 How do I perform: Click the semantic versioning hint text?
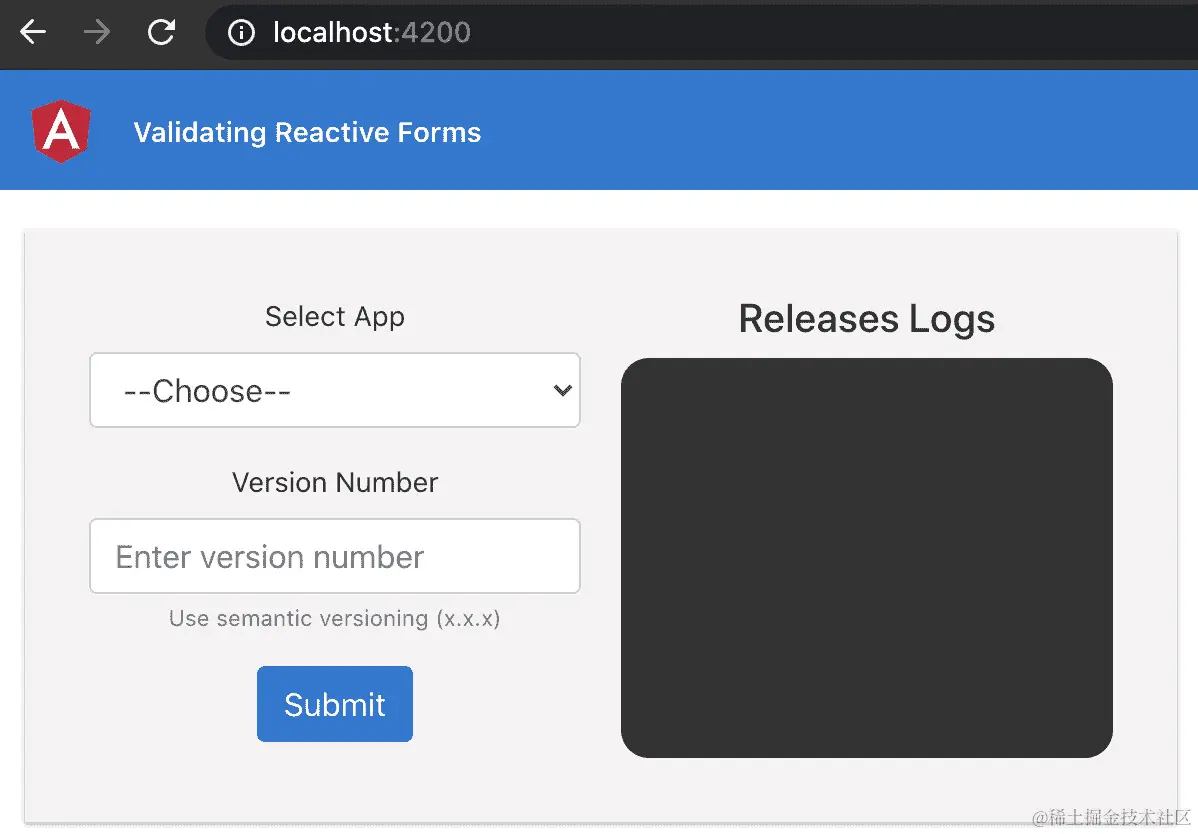335,618
